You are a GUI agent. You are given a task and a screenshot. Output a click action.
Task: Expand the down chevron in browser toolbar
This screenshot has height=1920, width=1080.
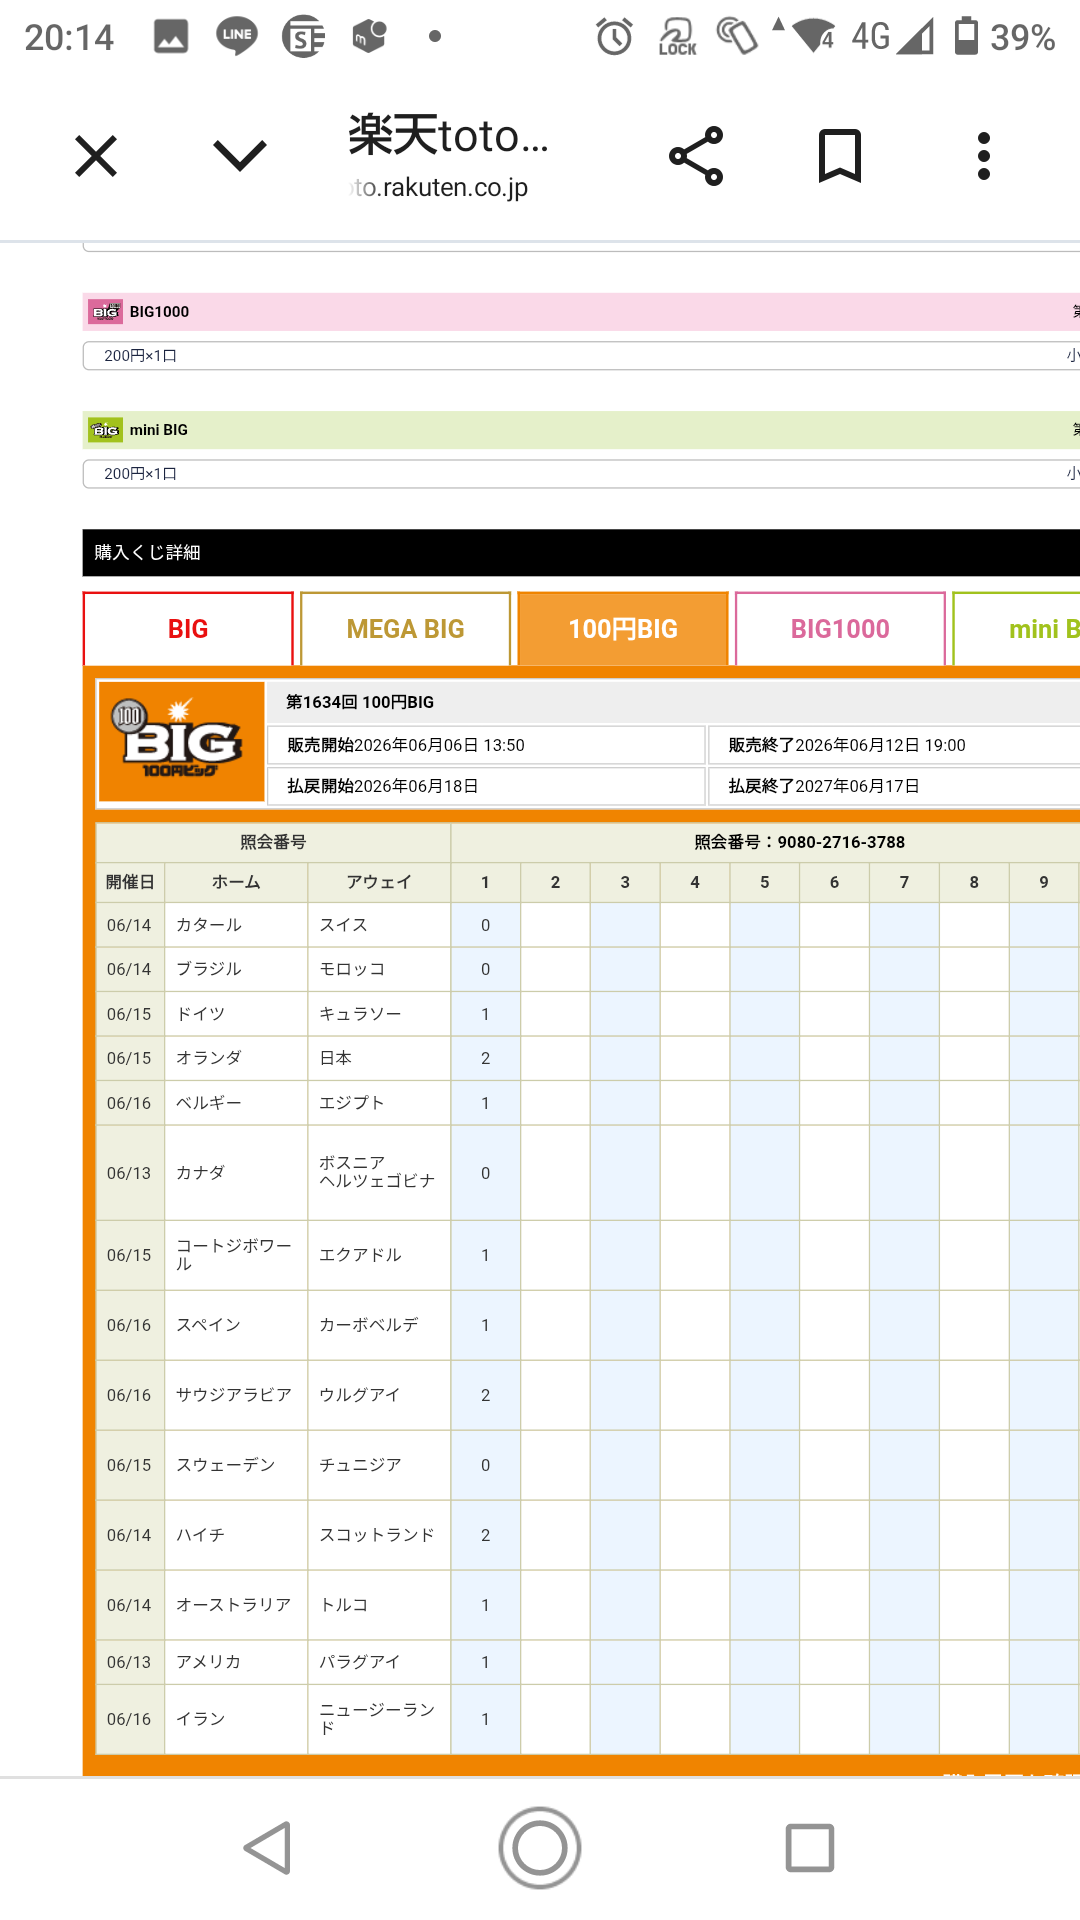coord(240,156)
